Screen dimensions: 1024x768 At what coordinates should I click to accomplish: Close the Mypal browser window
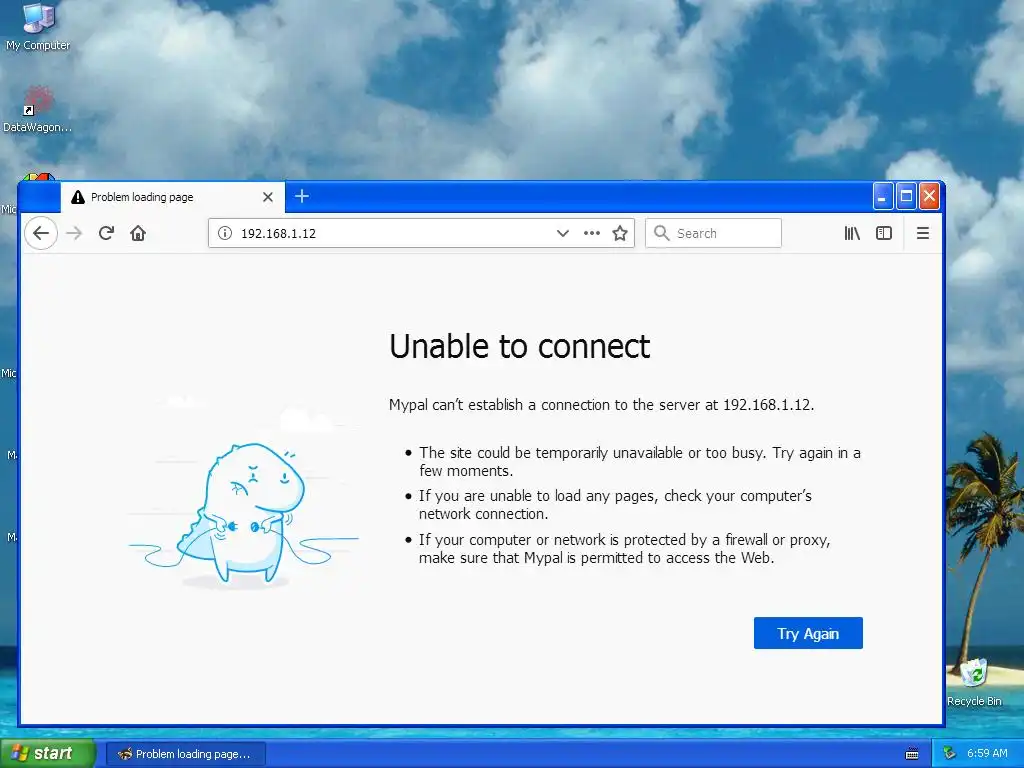tap(929, 196)
